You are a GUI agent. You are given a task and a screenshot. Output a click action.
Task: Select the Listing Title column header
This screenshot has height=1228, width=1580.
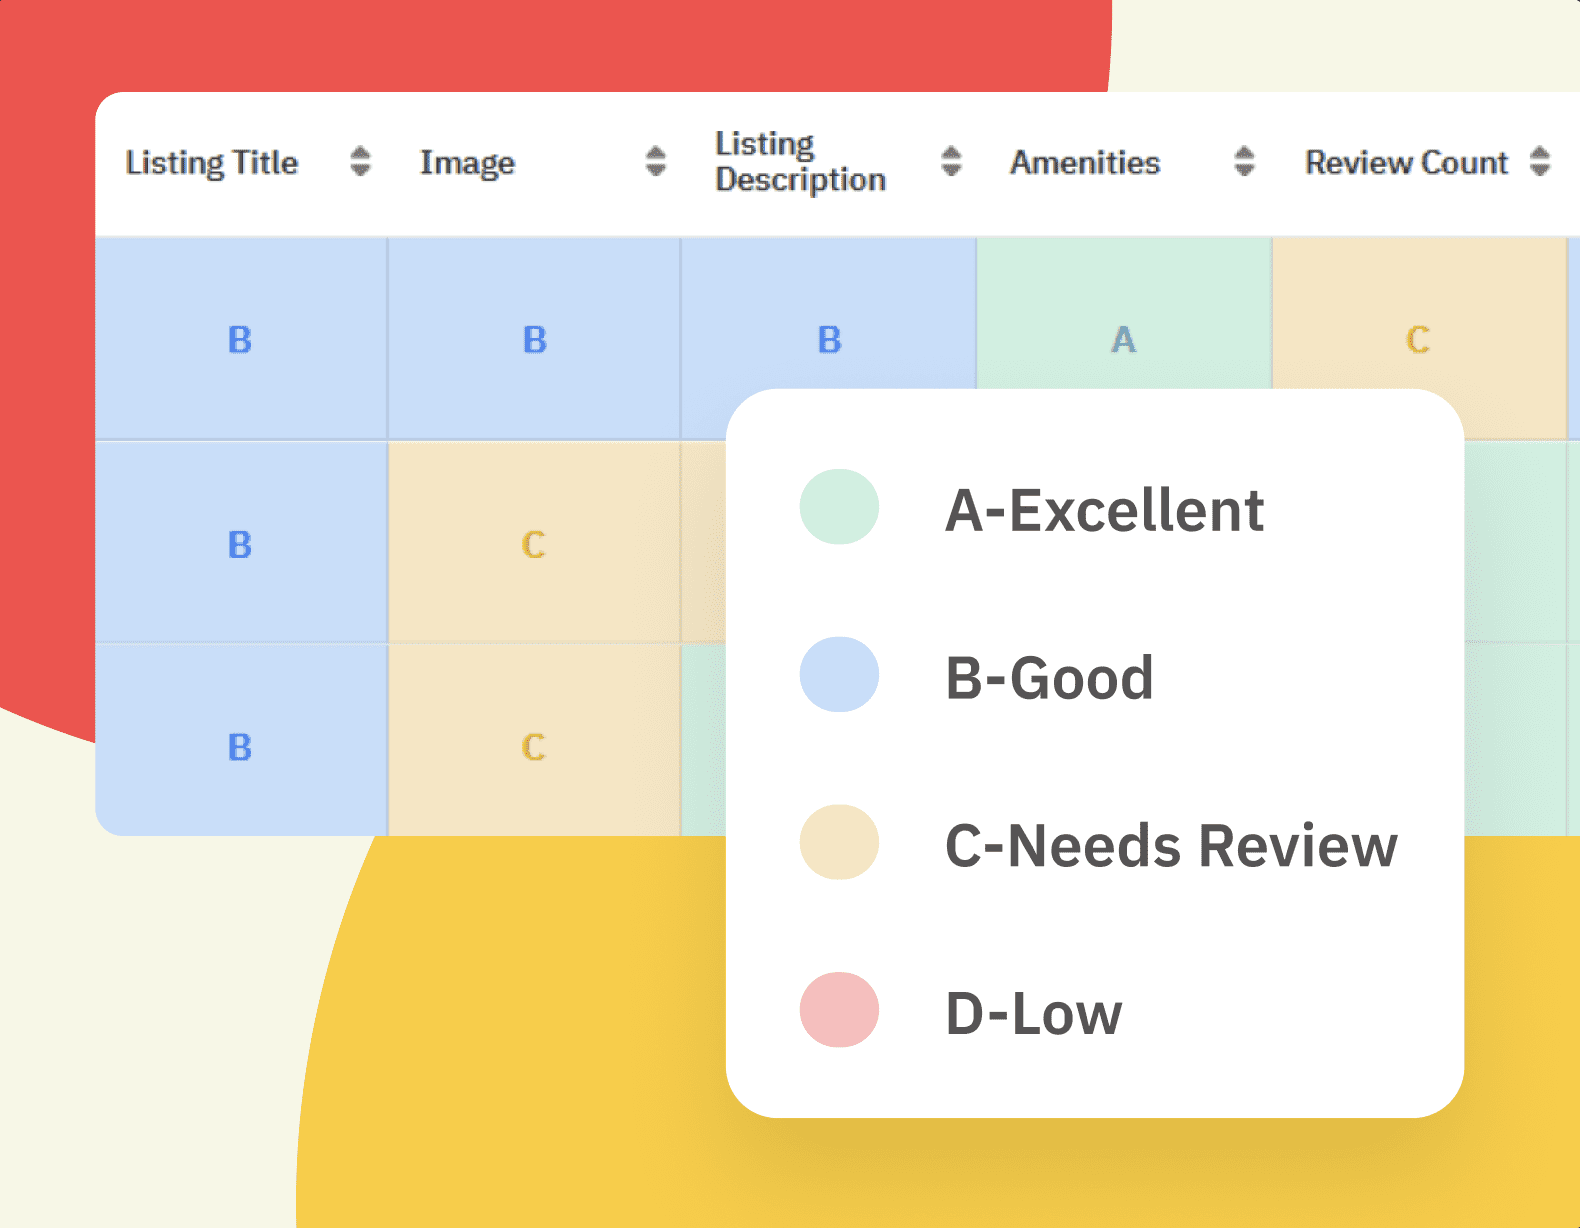coord(212,162)
